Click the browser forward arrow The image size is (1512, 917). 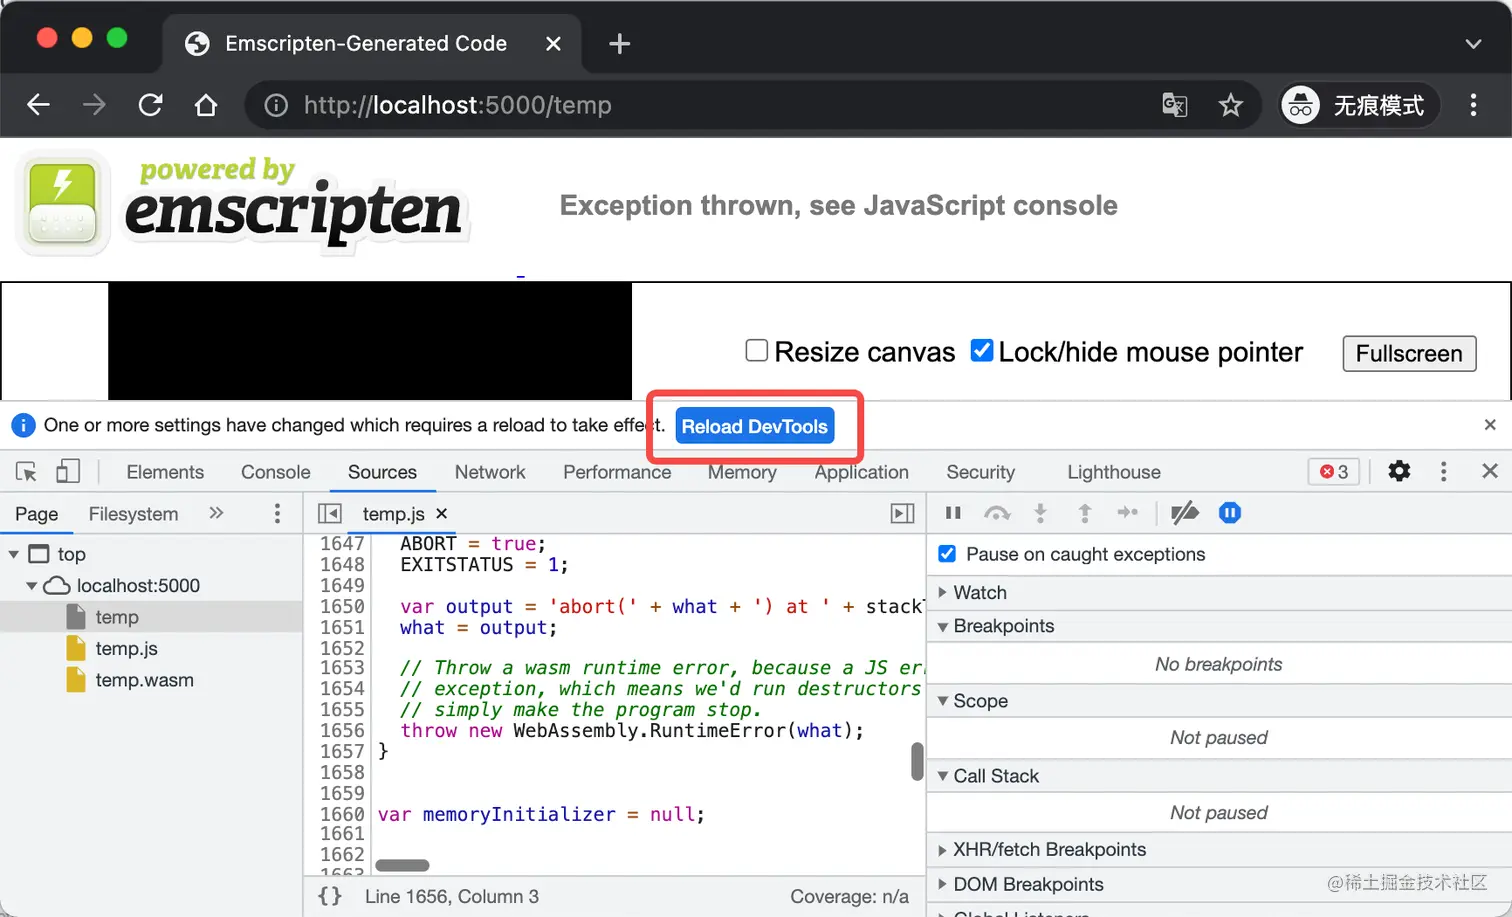94,105
